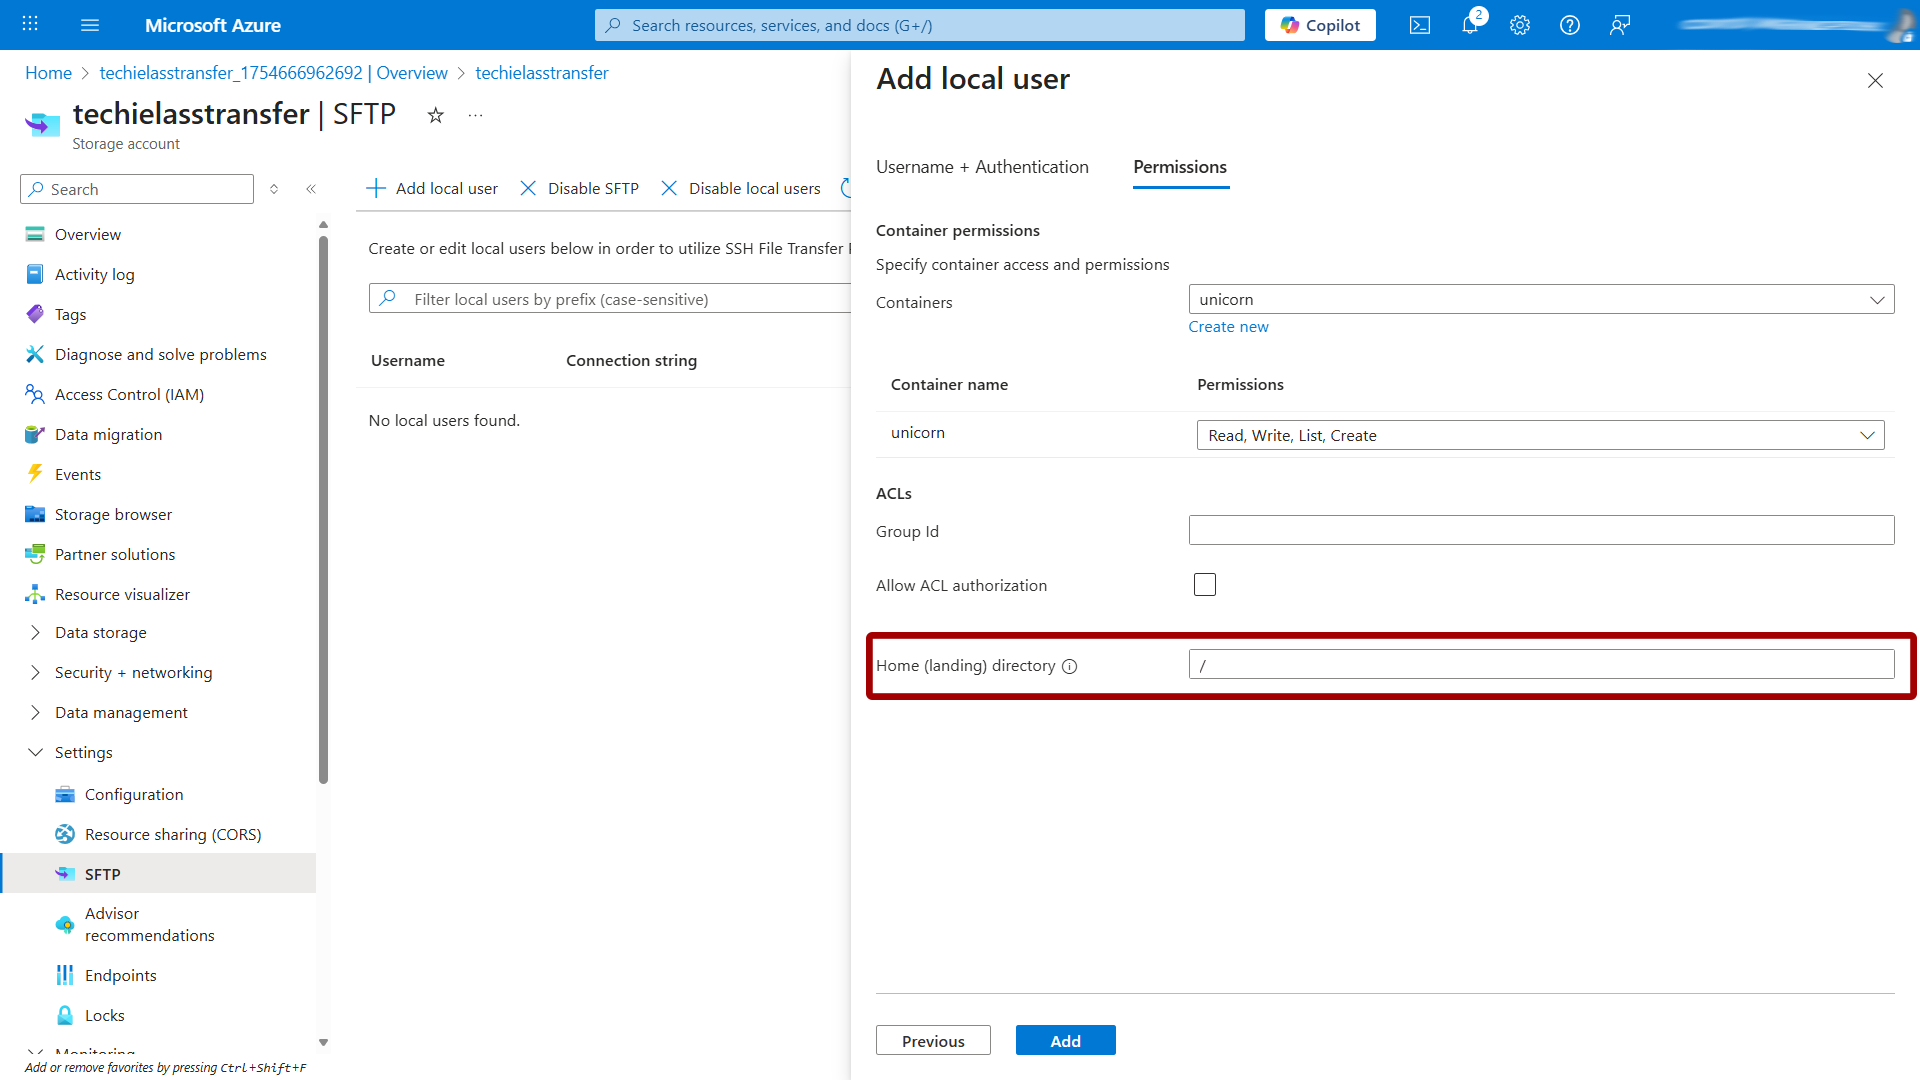This screenshot has width=1920, height=1080.
Task: Open the Endpoints settings
Action: (x=120, y=975)
